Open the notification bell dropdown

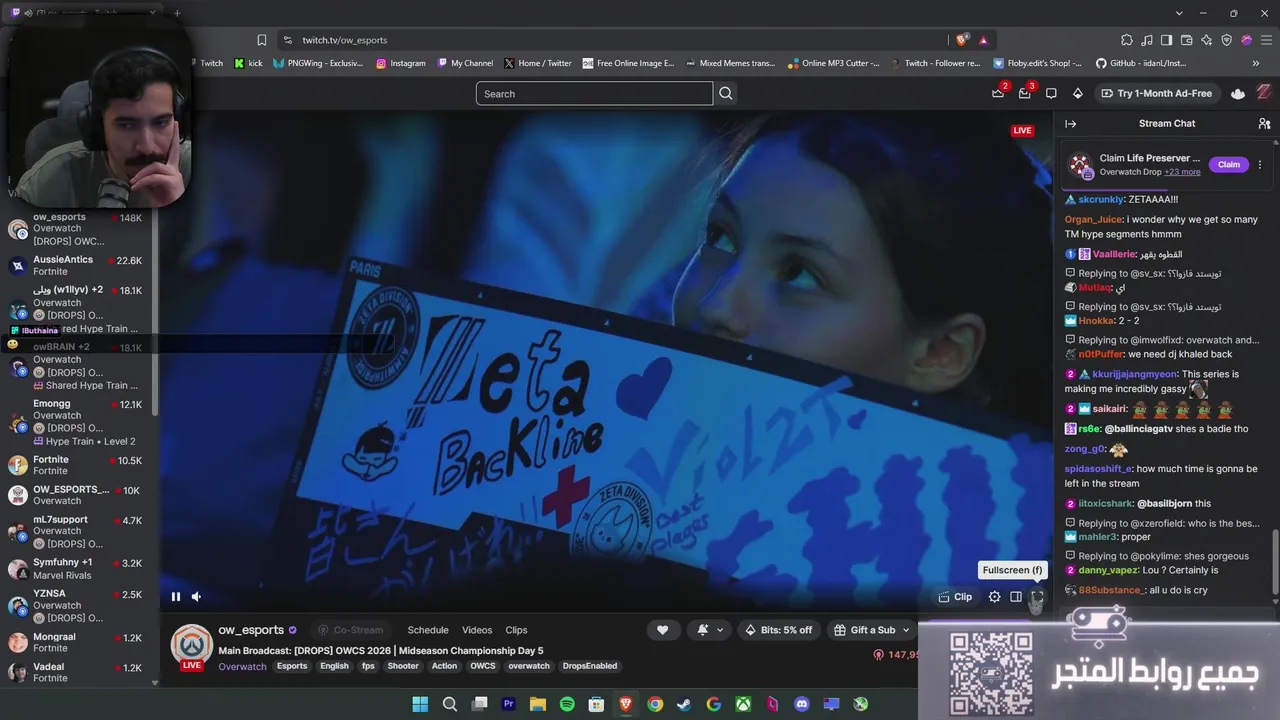pos(709,630)
